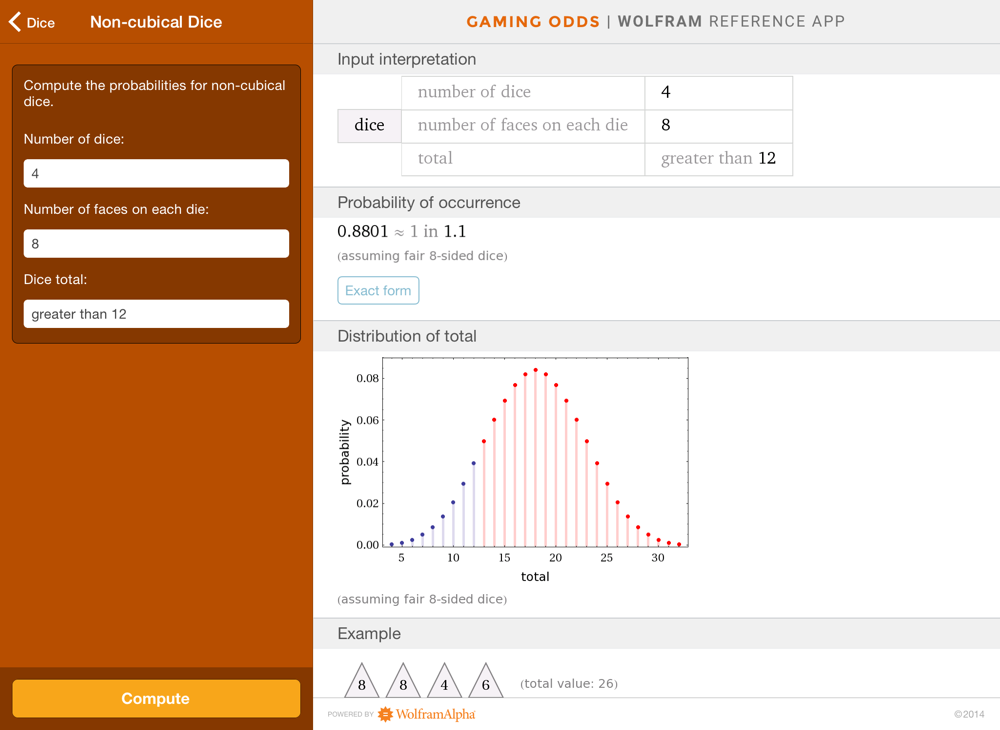Image resolution: width=1000 pixels, height=730 pixels.
Task: Select the 'greater than 12' table cell
Action: pos(719,159)
